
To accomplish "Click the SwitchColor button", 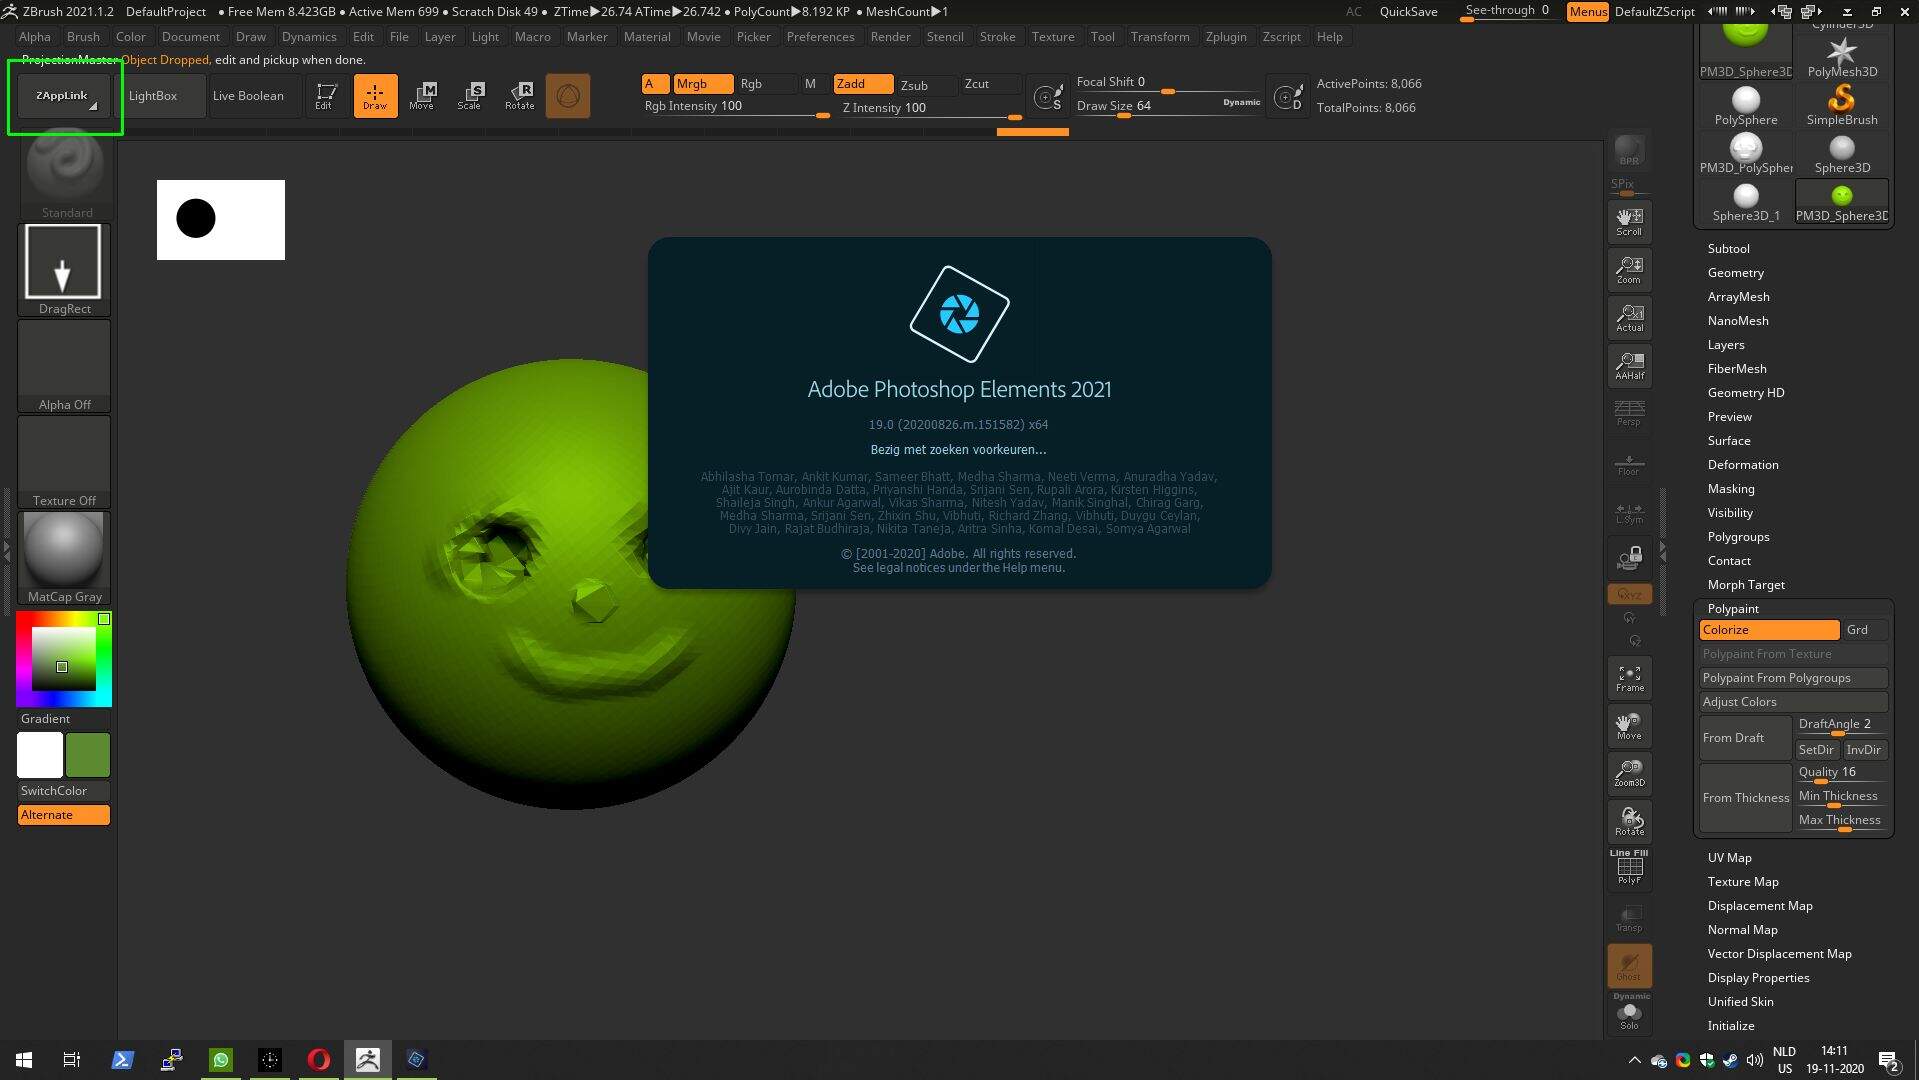I will point(64,791).
